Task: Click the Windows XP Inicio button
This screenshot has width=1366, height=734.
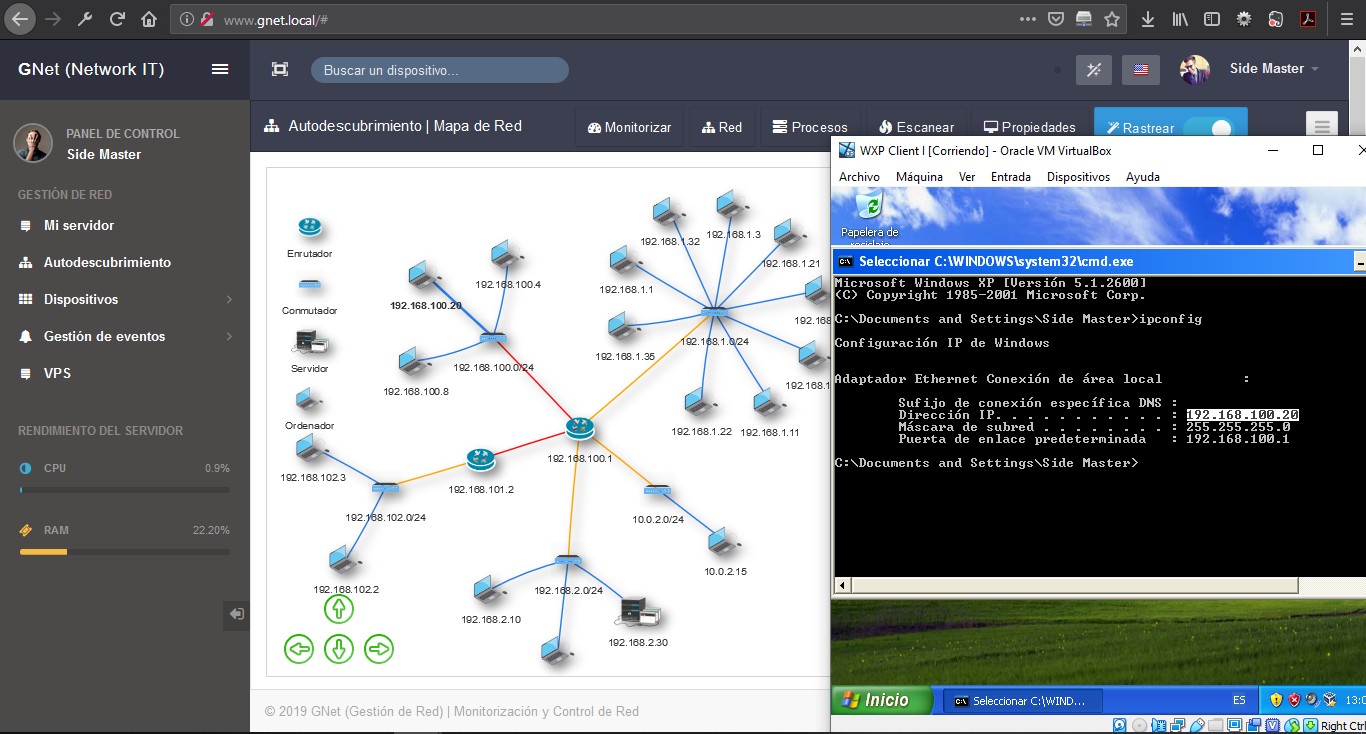Action: coord(883,700)
